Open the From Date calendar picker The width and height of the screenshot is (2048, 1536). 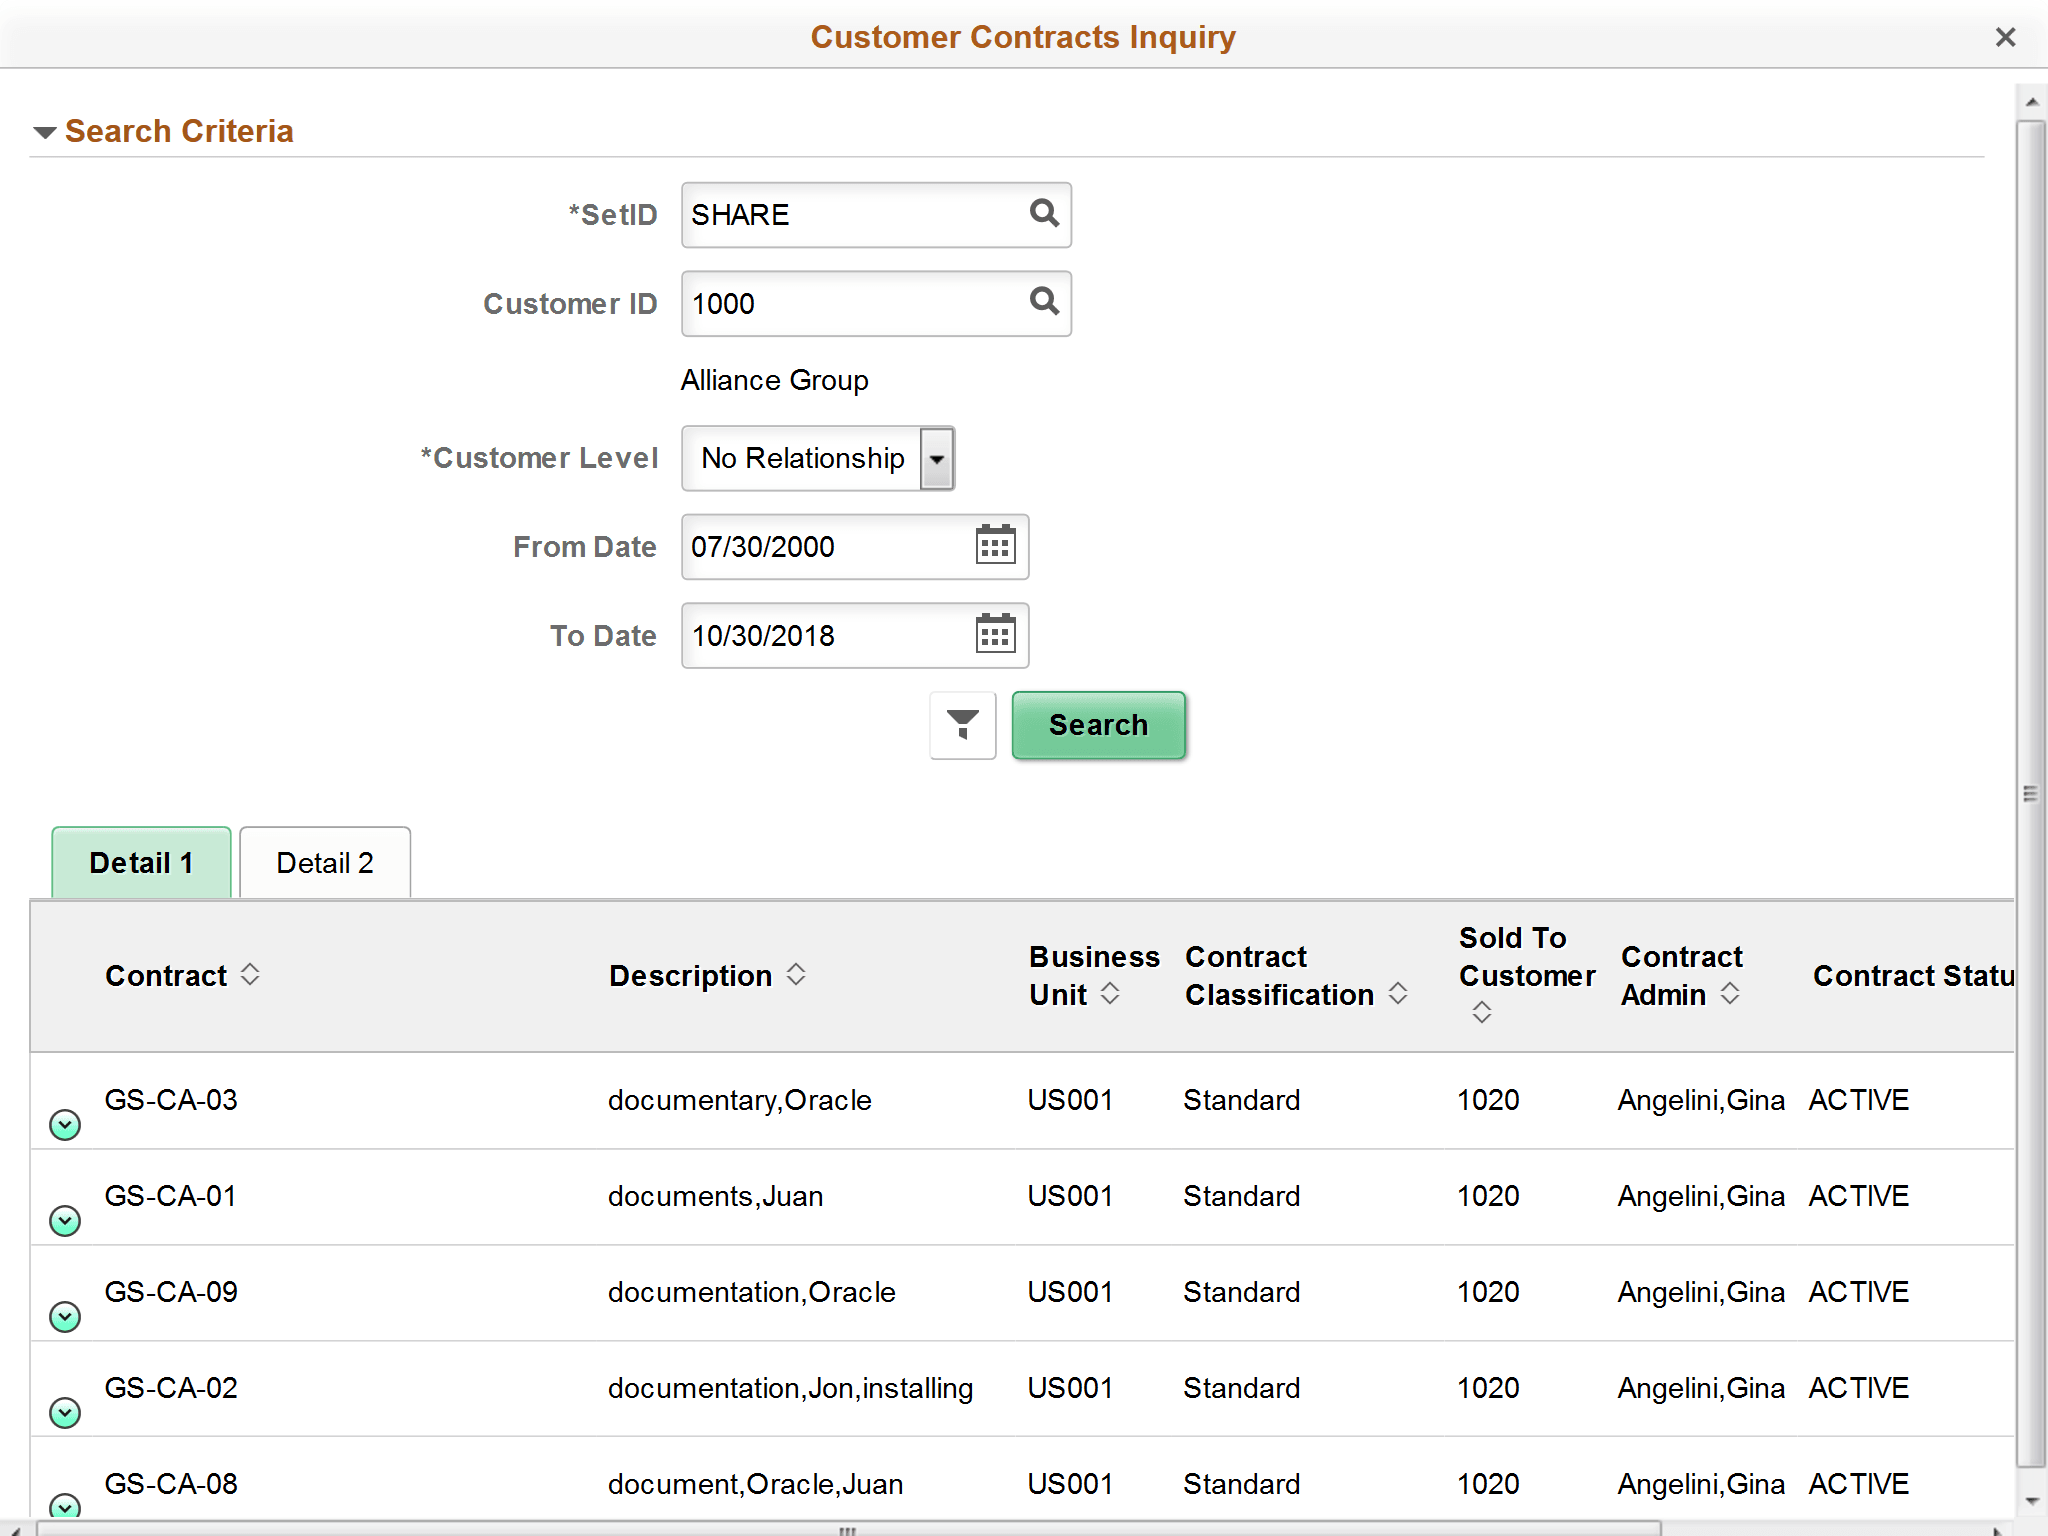tap(994, 546)
